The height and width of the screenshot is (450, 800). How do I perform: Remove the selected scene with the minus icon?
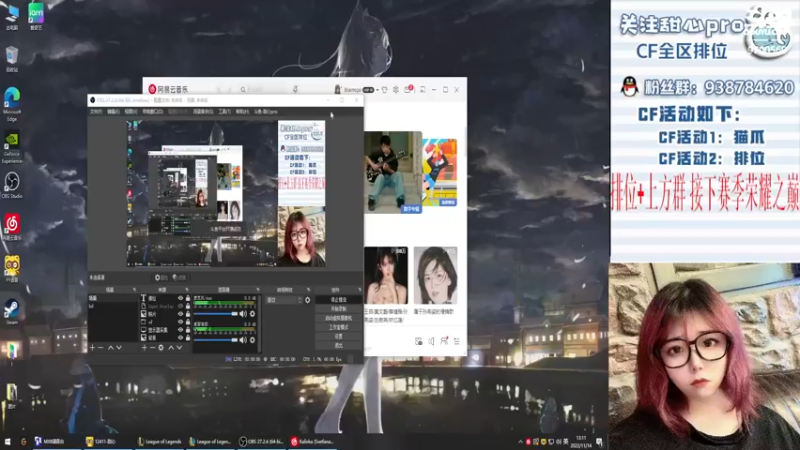[101, 347]
